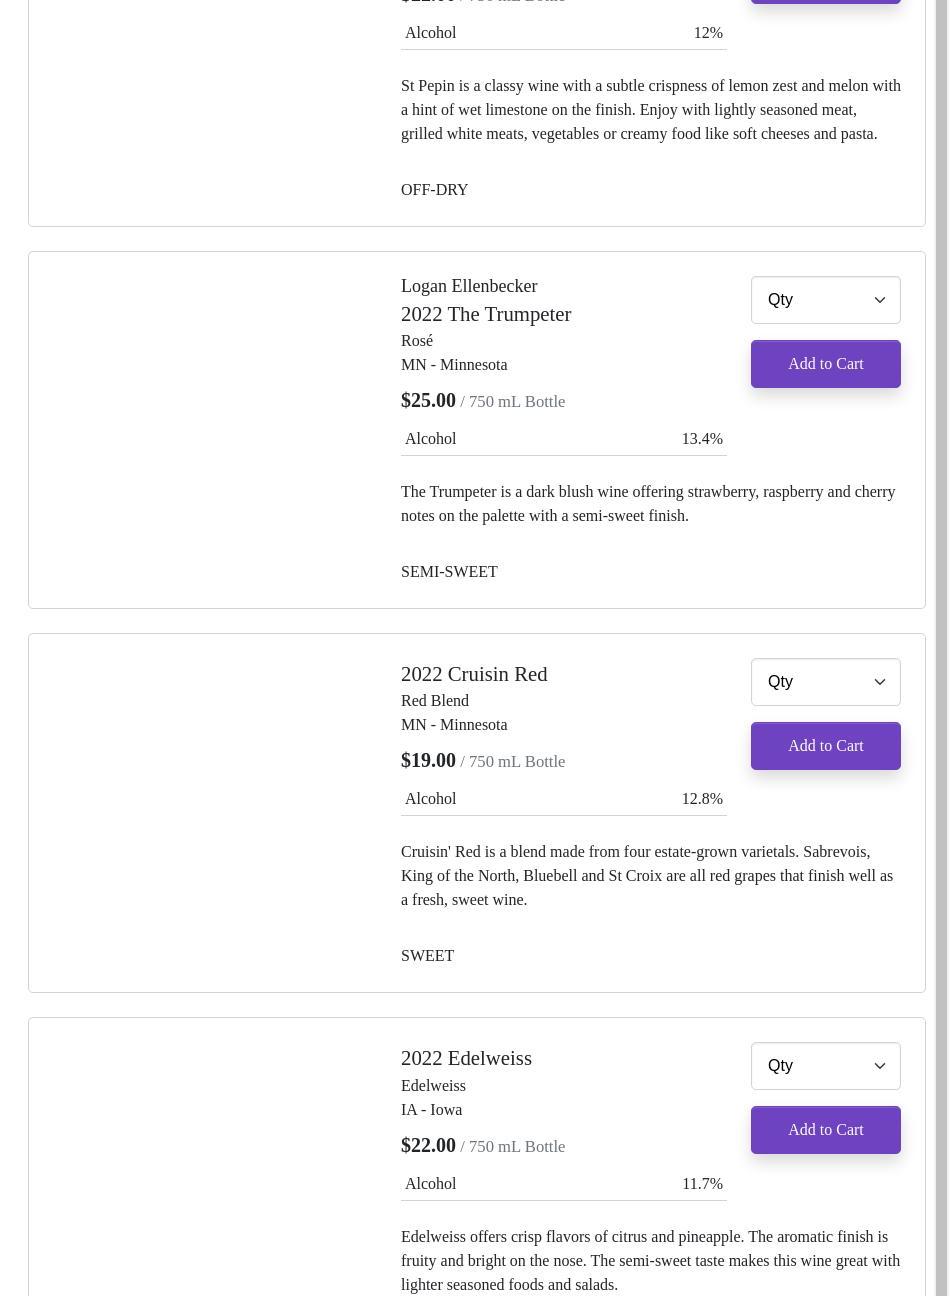This screenshot has height=1296, width=950.
Task: Click the $19.00 price for Cruisin Red
Action: coord(428,760)
